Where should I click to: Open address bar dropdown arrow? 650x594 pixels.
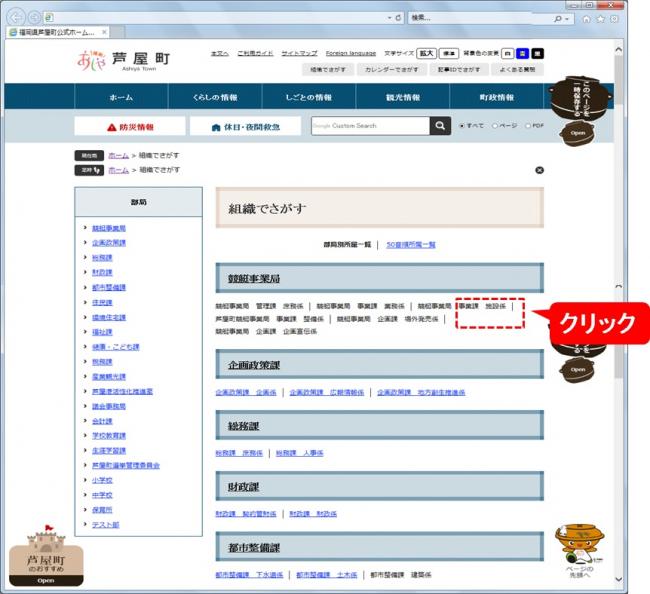pyautogui.click(x=389, y=18)
